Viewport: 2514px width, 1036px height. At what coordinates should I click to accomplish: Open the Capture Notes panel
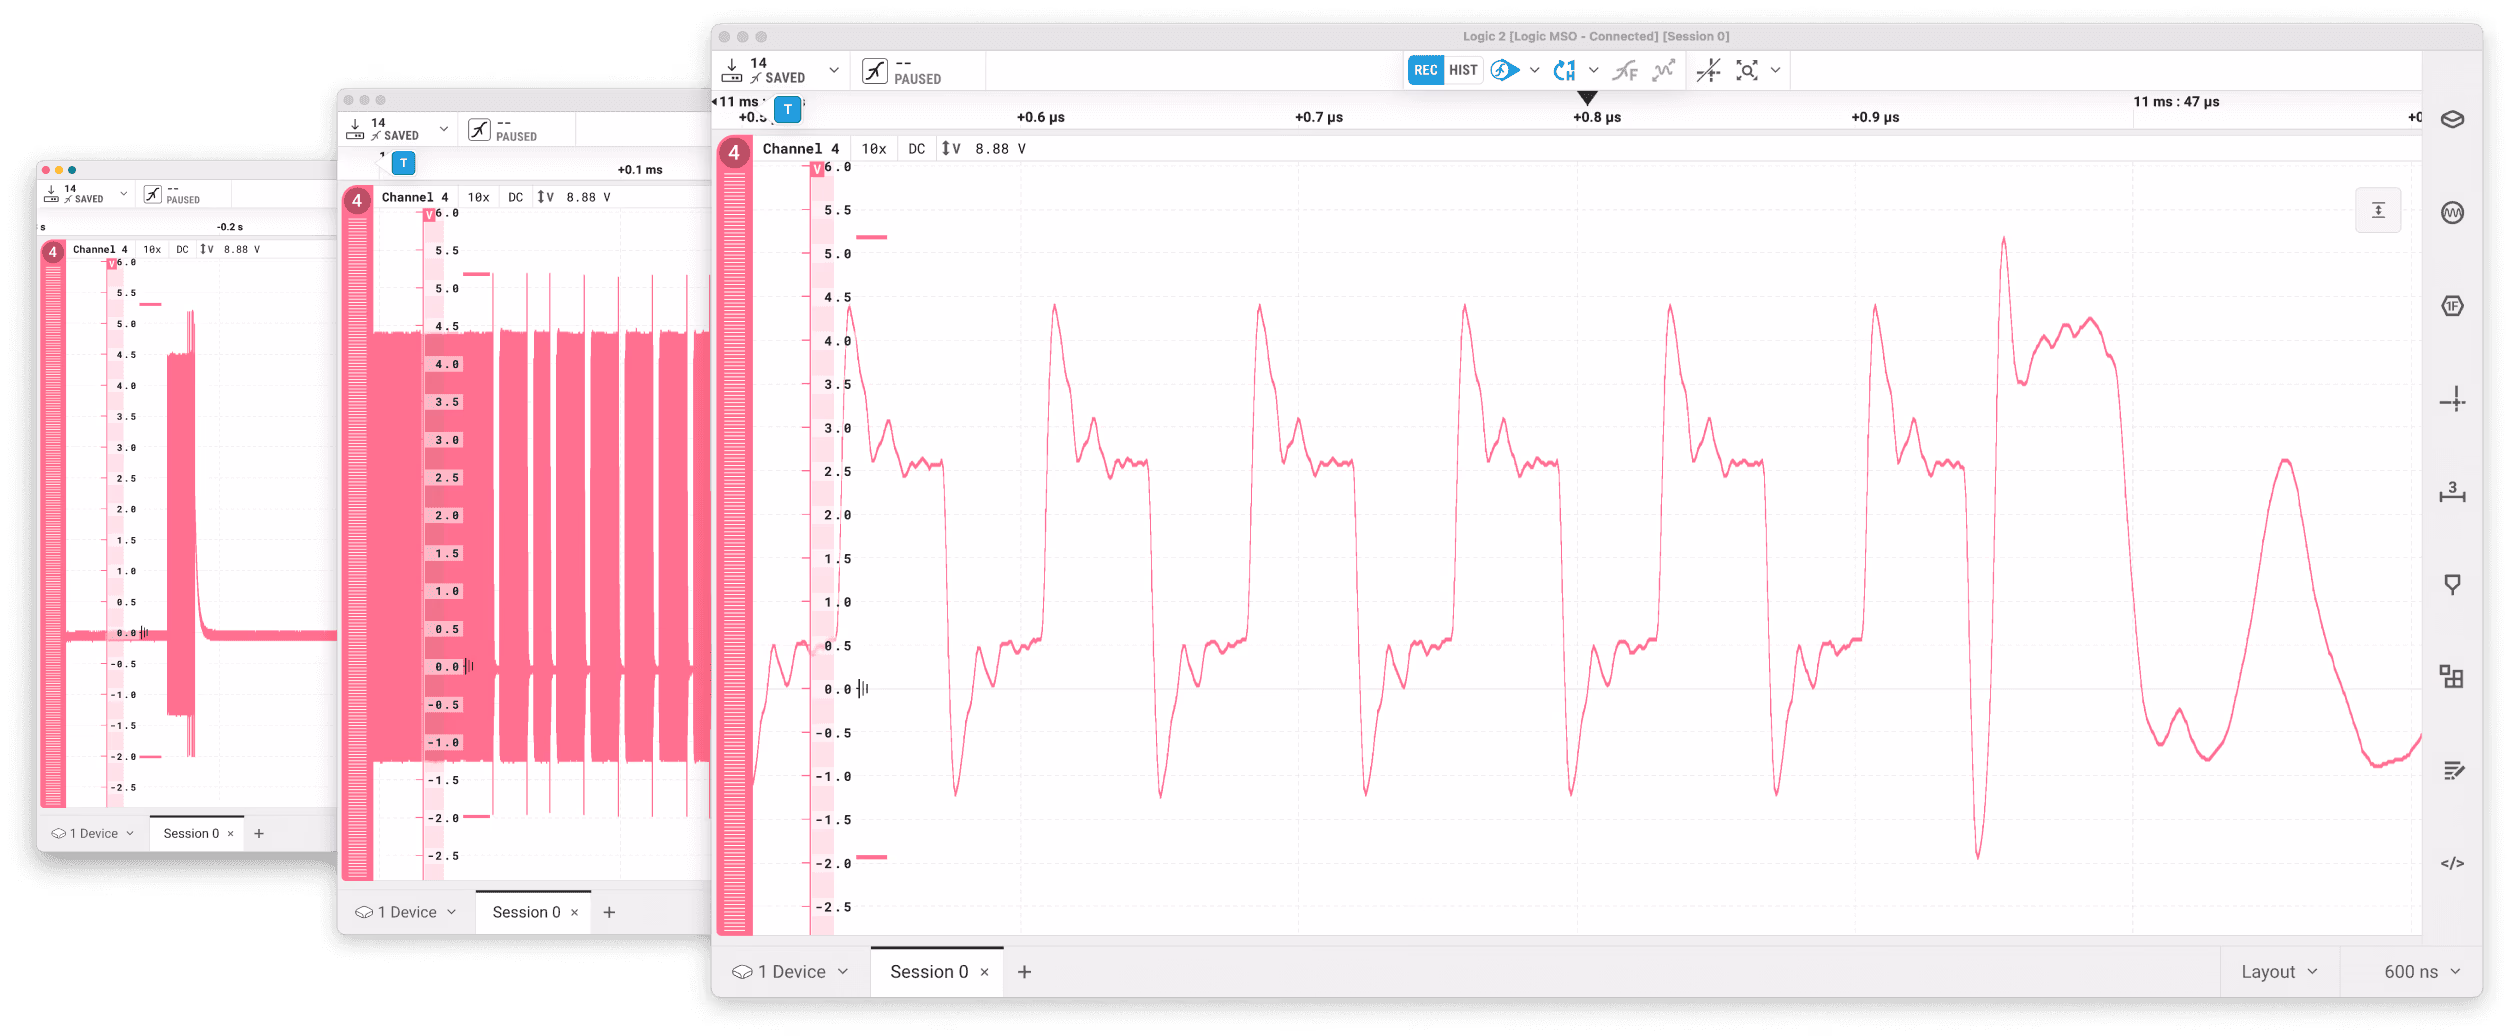pos(2455,769)
